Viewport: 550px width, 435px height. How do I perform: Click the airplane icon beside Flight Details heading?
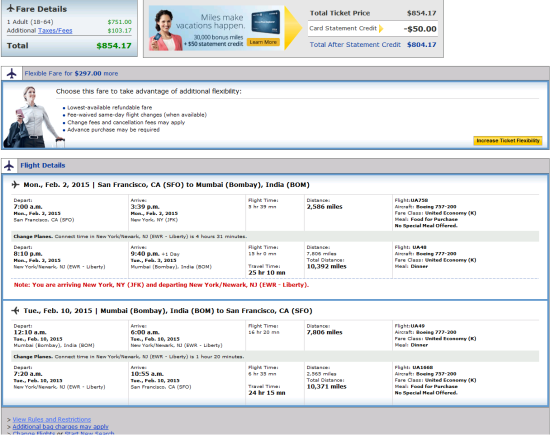(x=9, y=166)
